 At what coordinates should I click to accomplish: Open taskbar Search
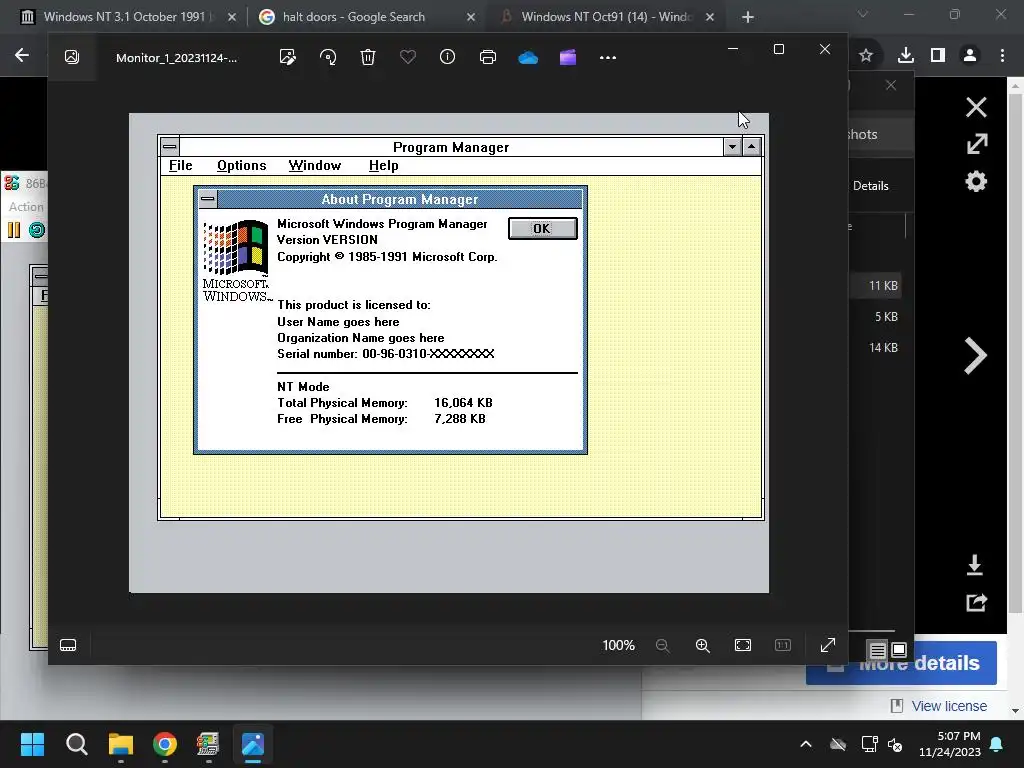(x=76, y=744)
